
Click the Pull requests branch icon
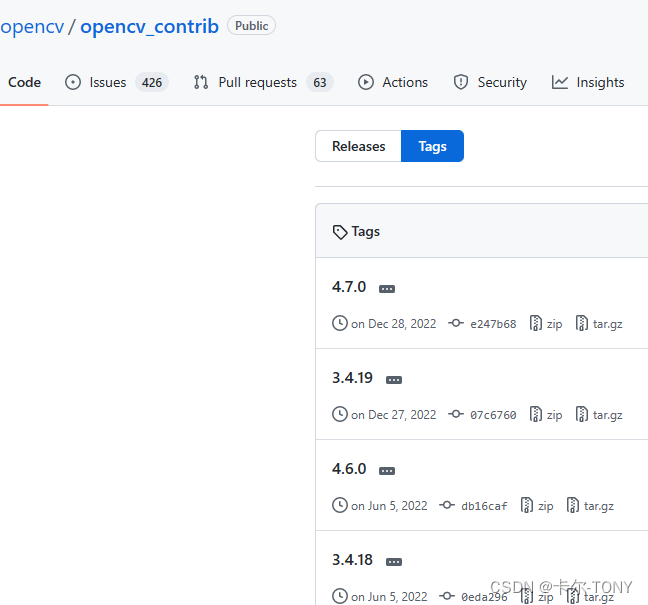[x=201, y=82]
